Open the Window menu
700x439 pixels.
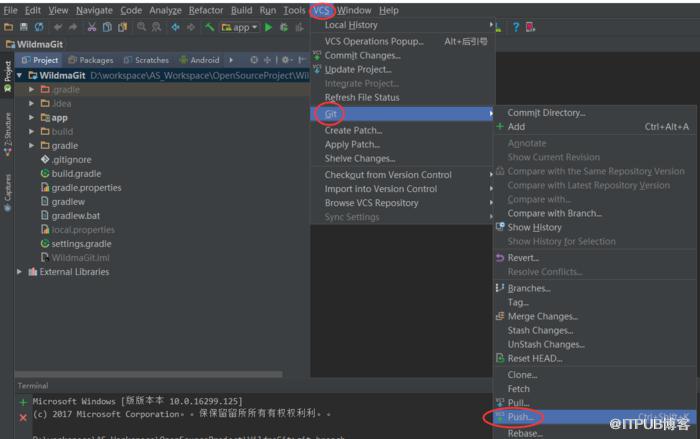pyautogui.click(x=354, y=10)
